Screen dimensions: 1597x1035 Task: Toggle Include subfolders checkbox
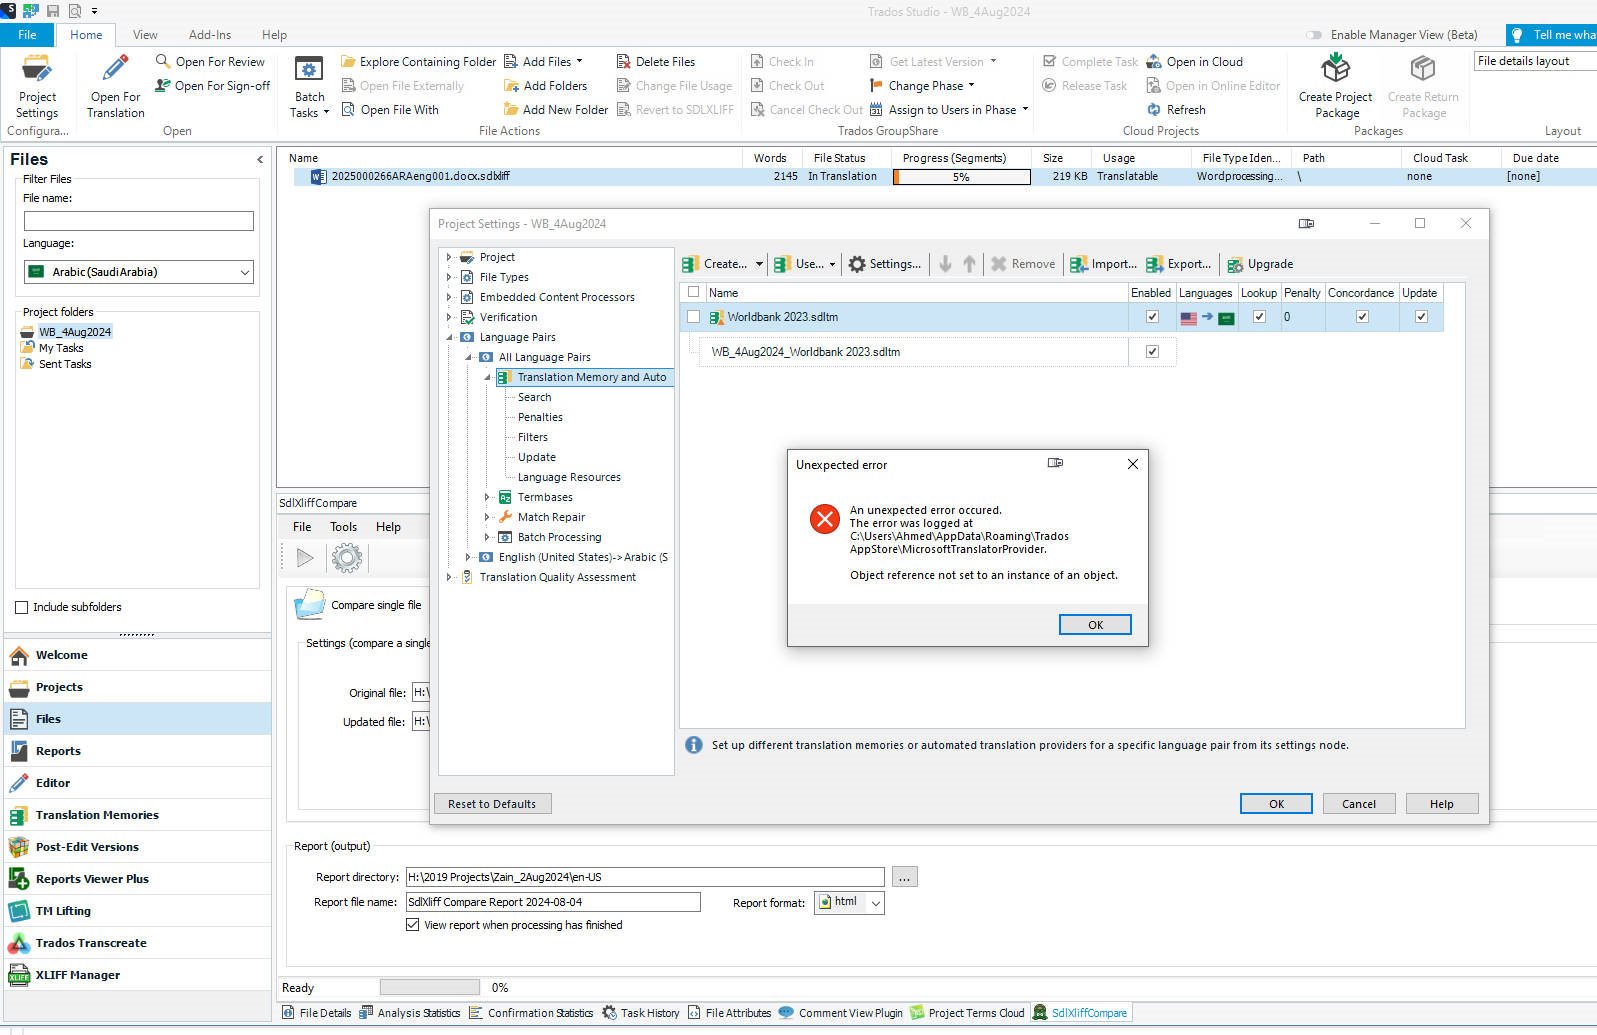[21, 607]
